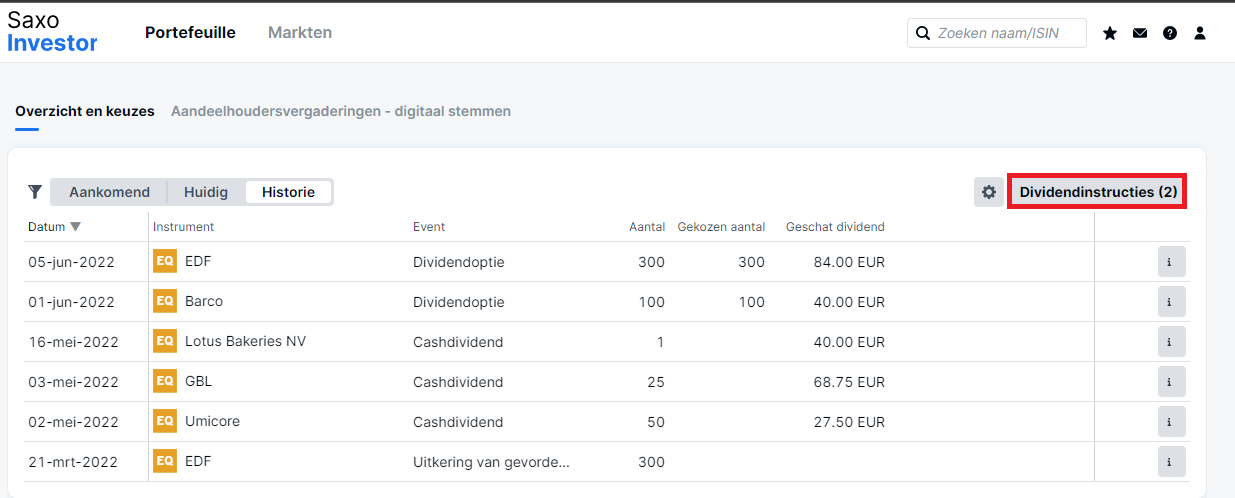The image size is (1235, 498).
Task: Open Aandeelhoudersvergaderingen - digitaal stemmen tab
Action: click(x=341, y=111)
